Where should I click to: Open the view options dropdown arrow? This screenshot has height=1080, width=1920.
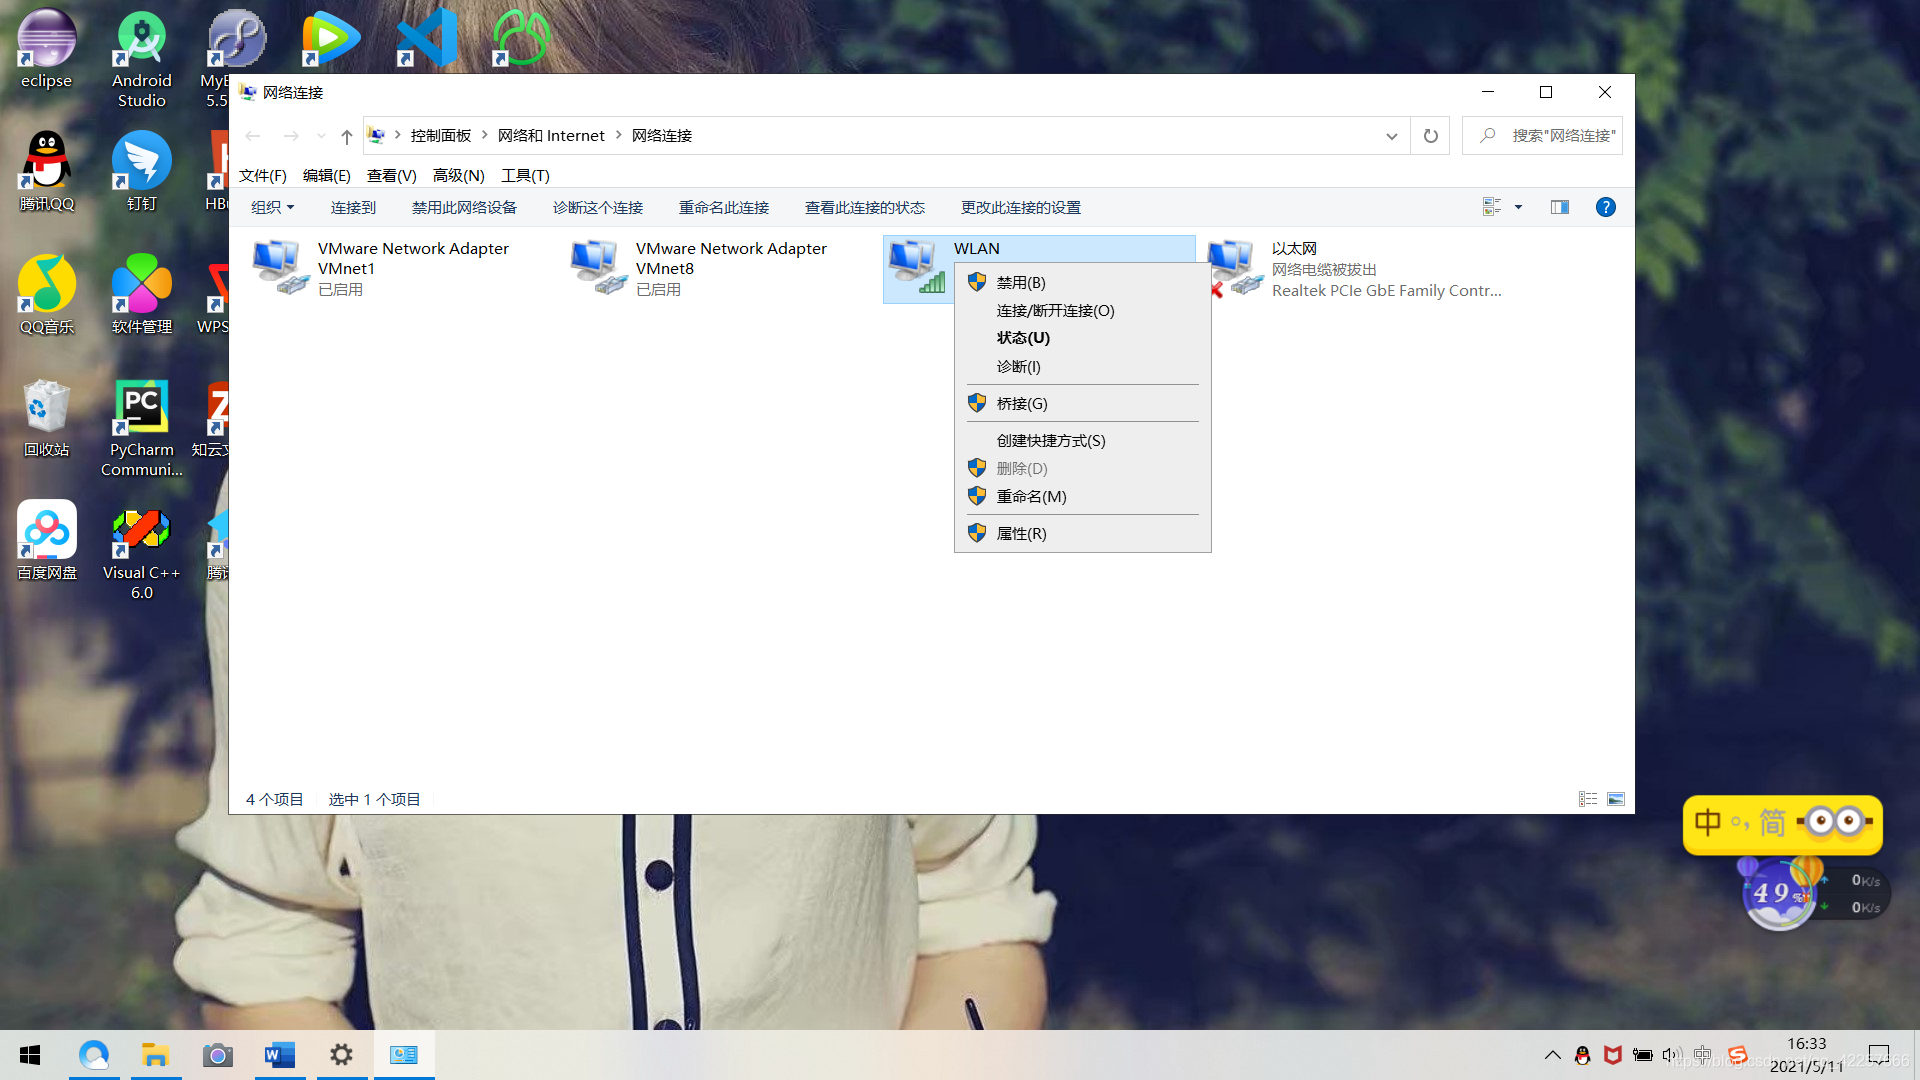click(1518, 207)
